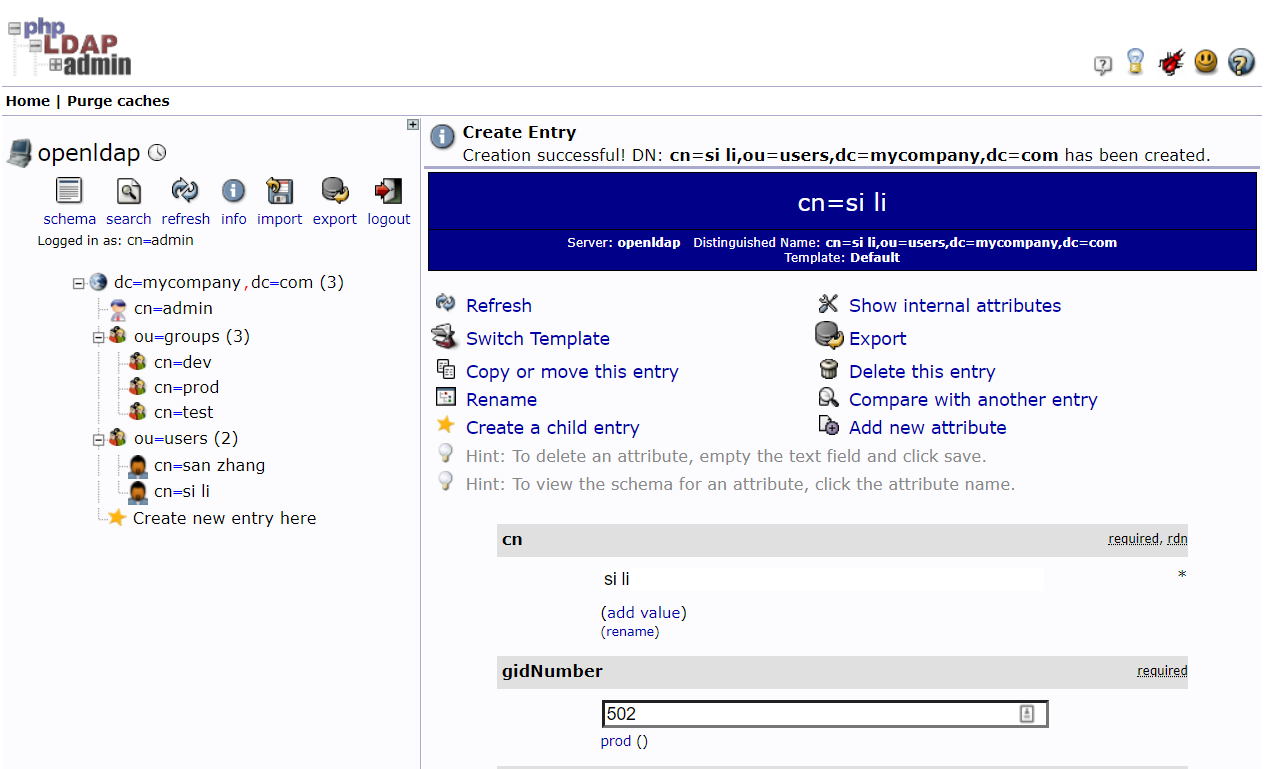Click the light bulb feature request icon

tap(1135, 62)
